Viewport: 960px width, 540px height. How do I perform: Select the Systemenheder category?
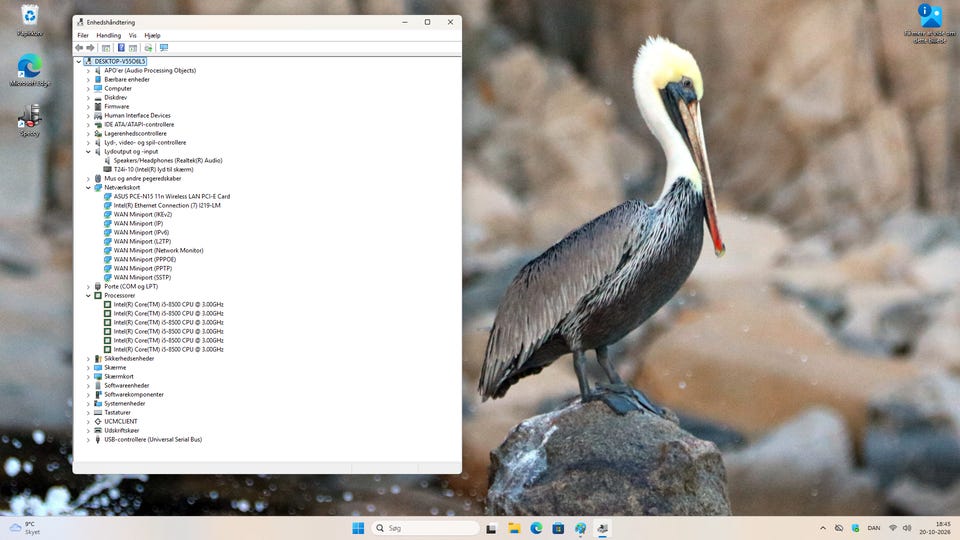(x=125, y=403)
